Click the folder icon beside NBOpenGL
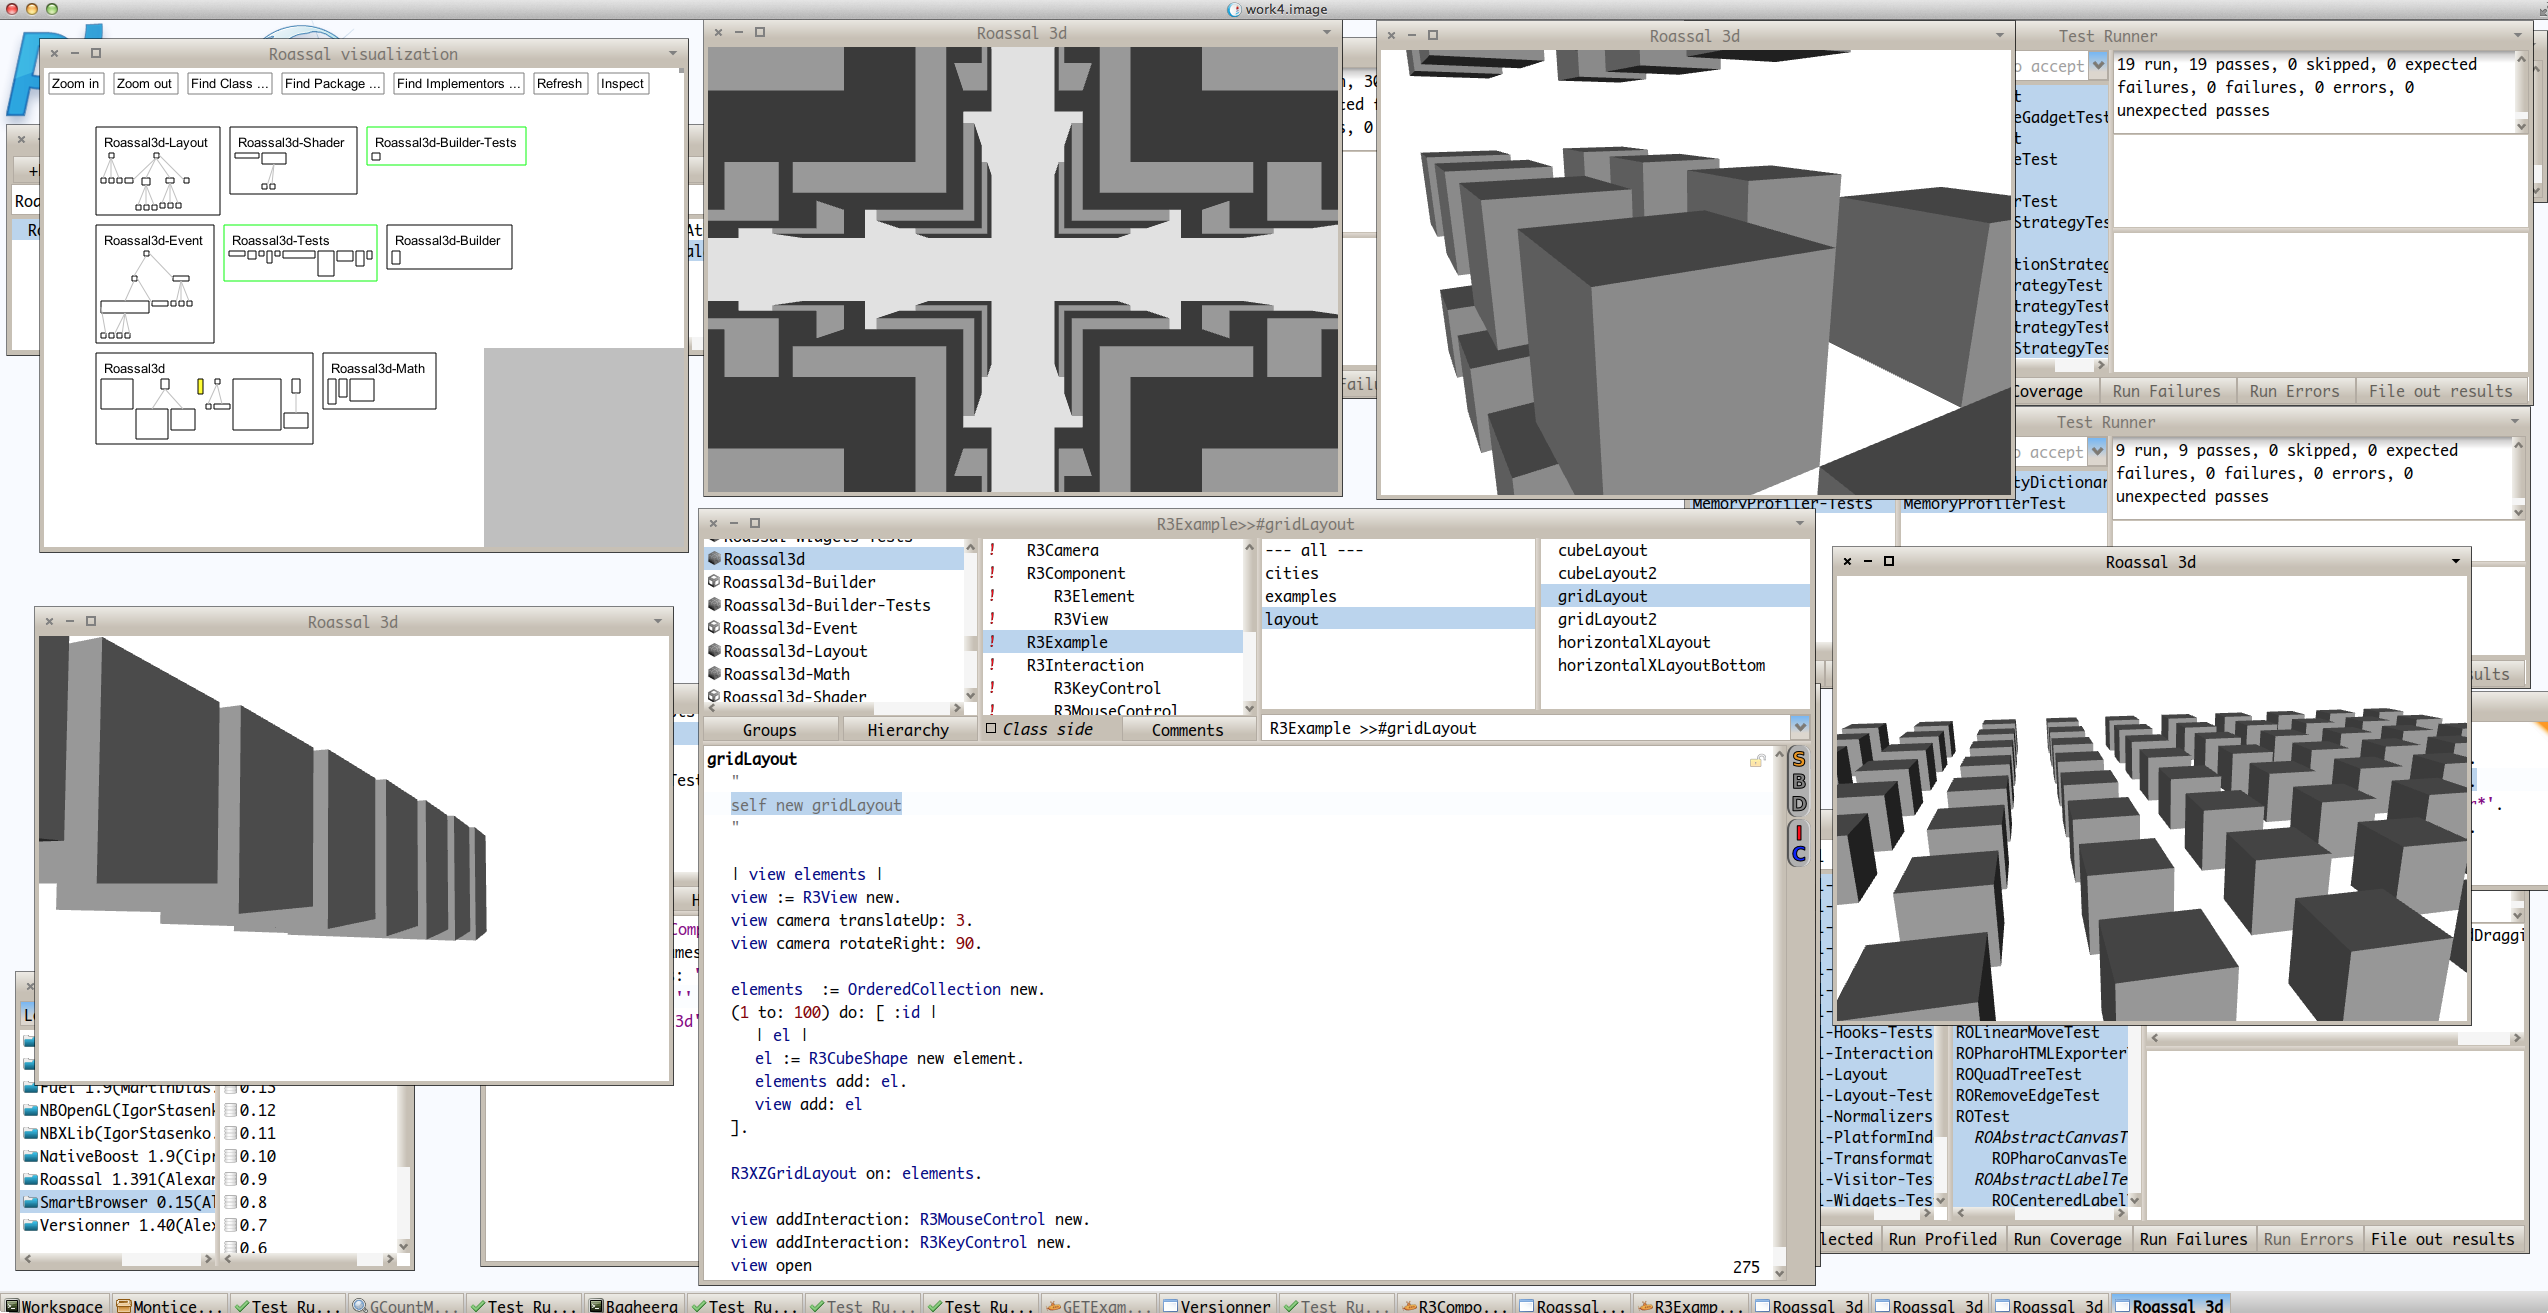2548x1313 pixels. pyautogui.click(x=30, y=1110)
